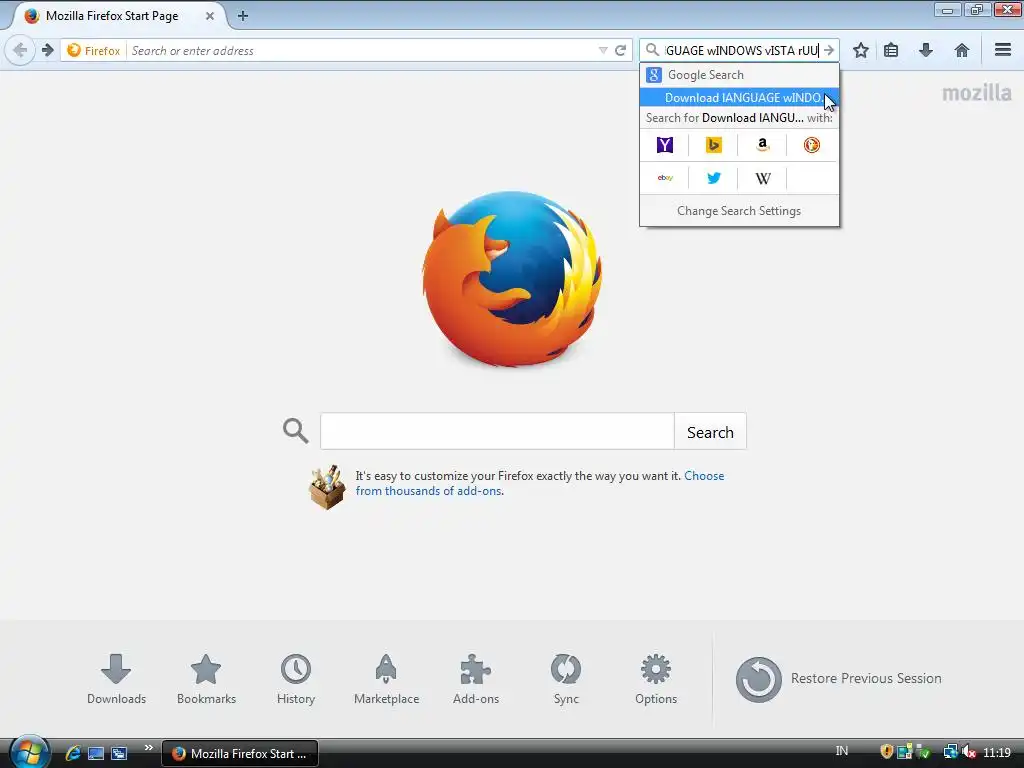Open Change Search Settings

tap(739, 211)
